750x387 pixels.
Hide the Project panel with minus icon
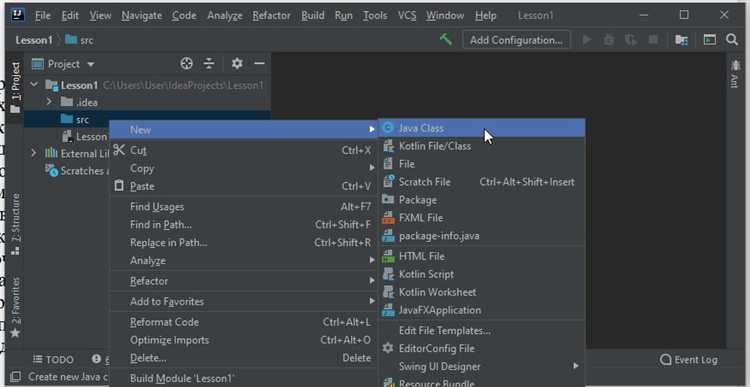pos(259,64)
